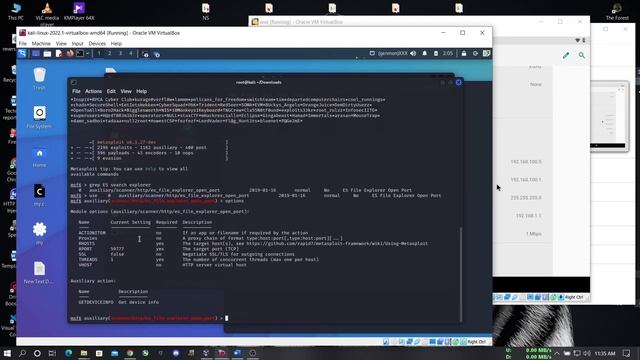Open File Explorer from the taskbar
This screenshot has width=640, height=360.
pyautogui.click(x=84, y=353)
